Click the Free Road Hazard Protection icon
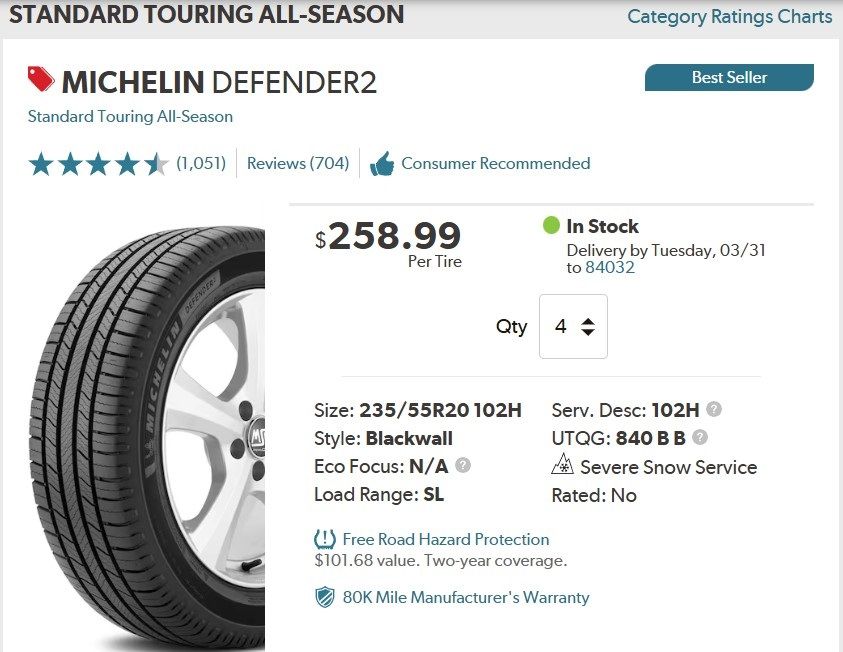Image resolution: width=843 pixels, height=652 pixels. tap(325, 540)
